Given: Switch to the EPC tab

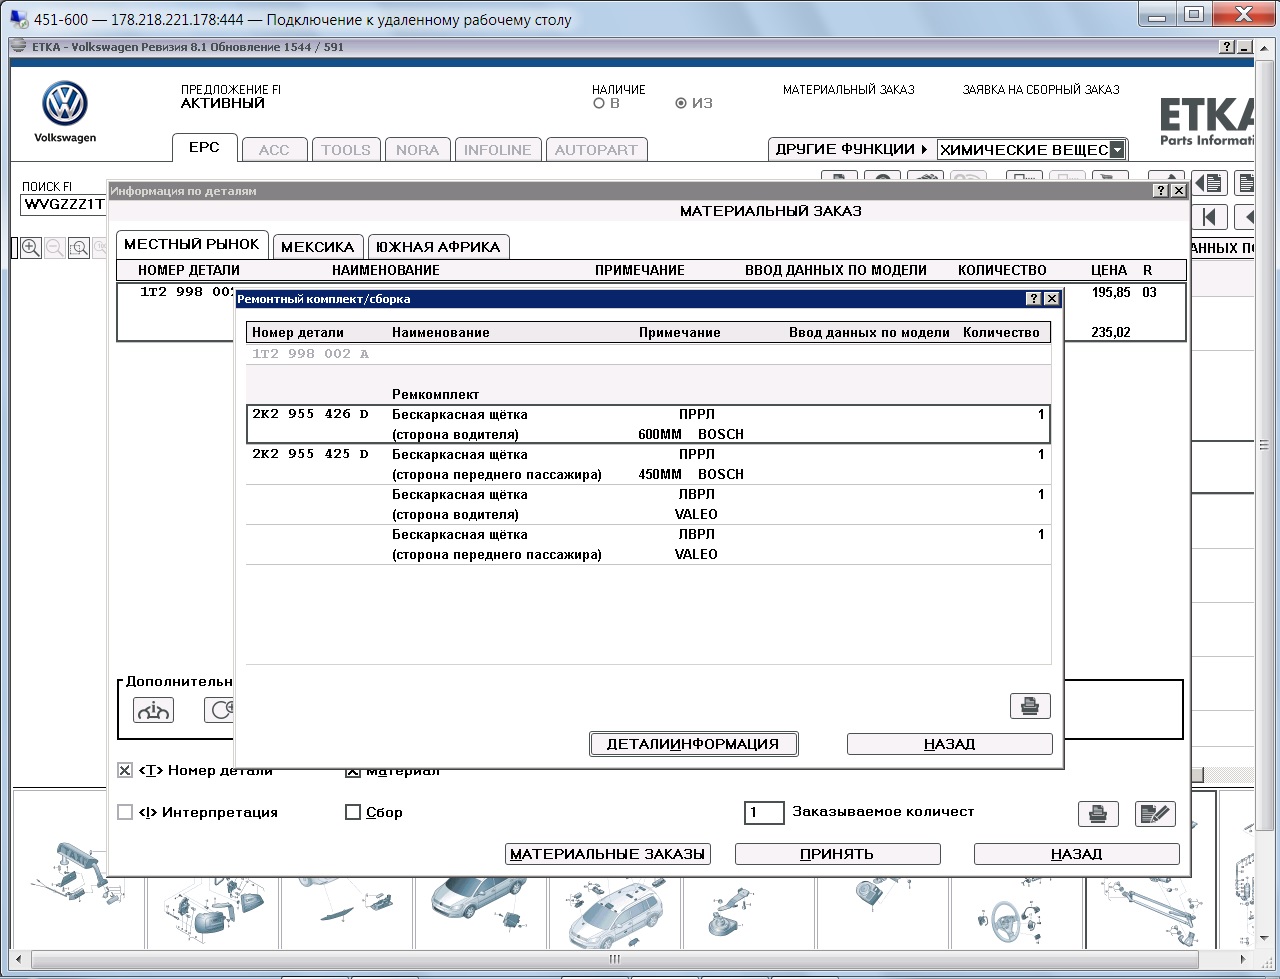Looking at the screenshot, I should click(x=204, y=147).
